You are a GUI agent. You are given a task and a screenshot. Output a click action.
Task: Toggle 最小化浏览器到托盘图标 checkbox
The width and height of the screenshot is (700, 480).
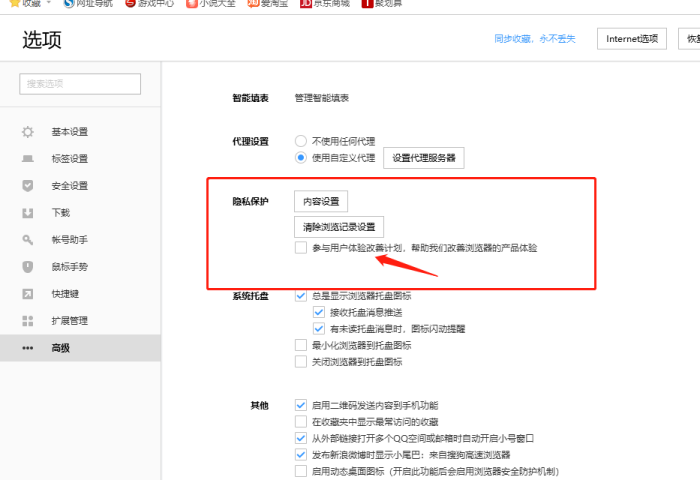(x=301, y=344)
